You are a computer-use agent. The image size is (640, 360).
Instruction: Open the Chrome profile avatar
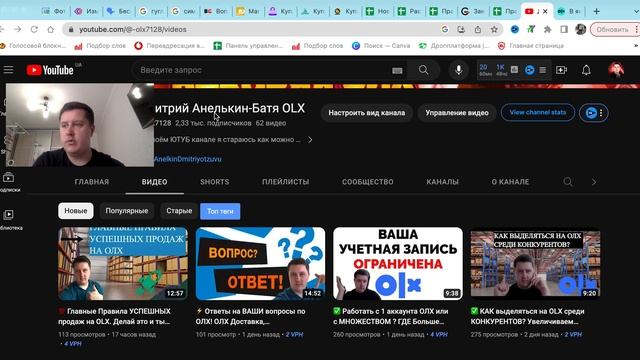click(x=580, y=29)
